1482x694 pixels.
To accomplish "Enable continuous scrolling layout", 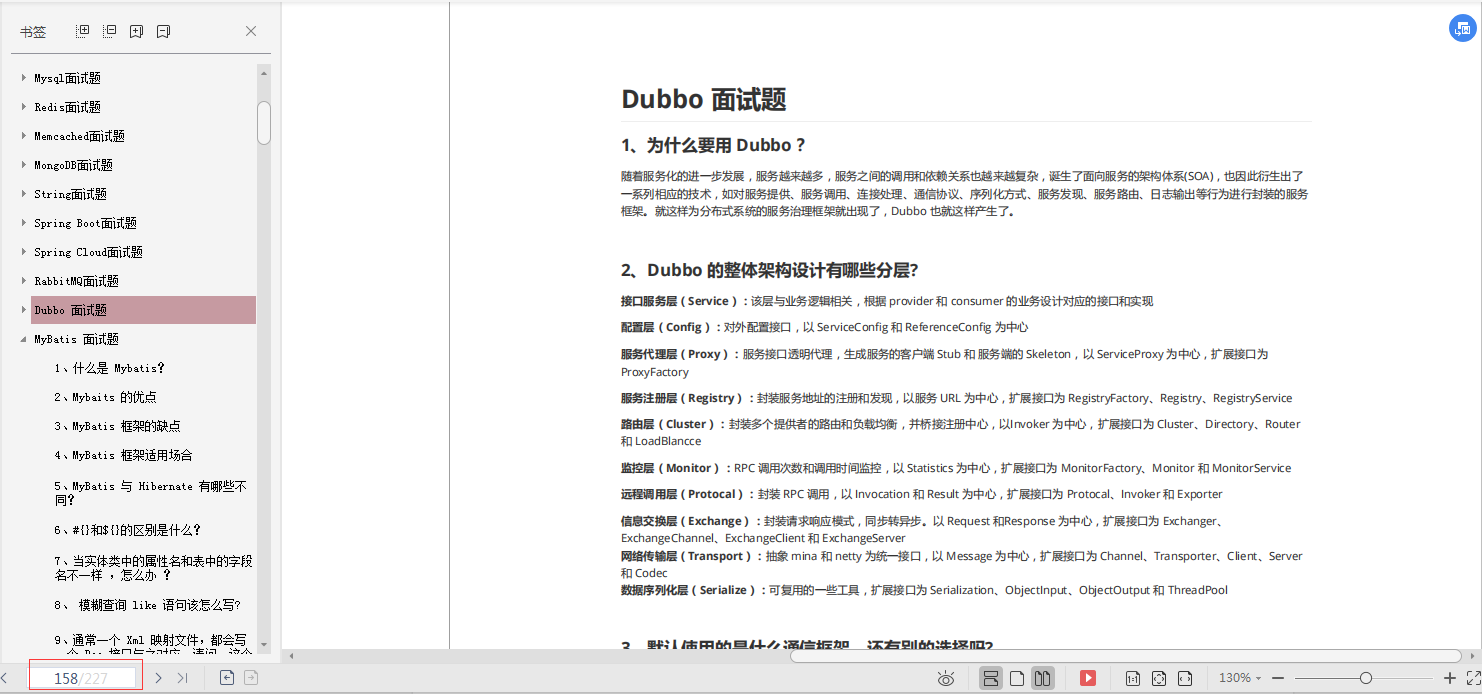I will tap(990, 678).
